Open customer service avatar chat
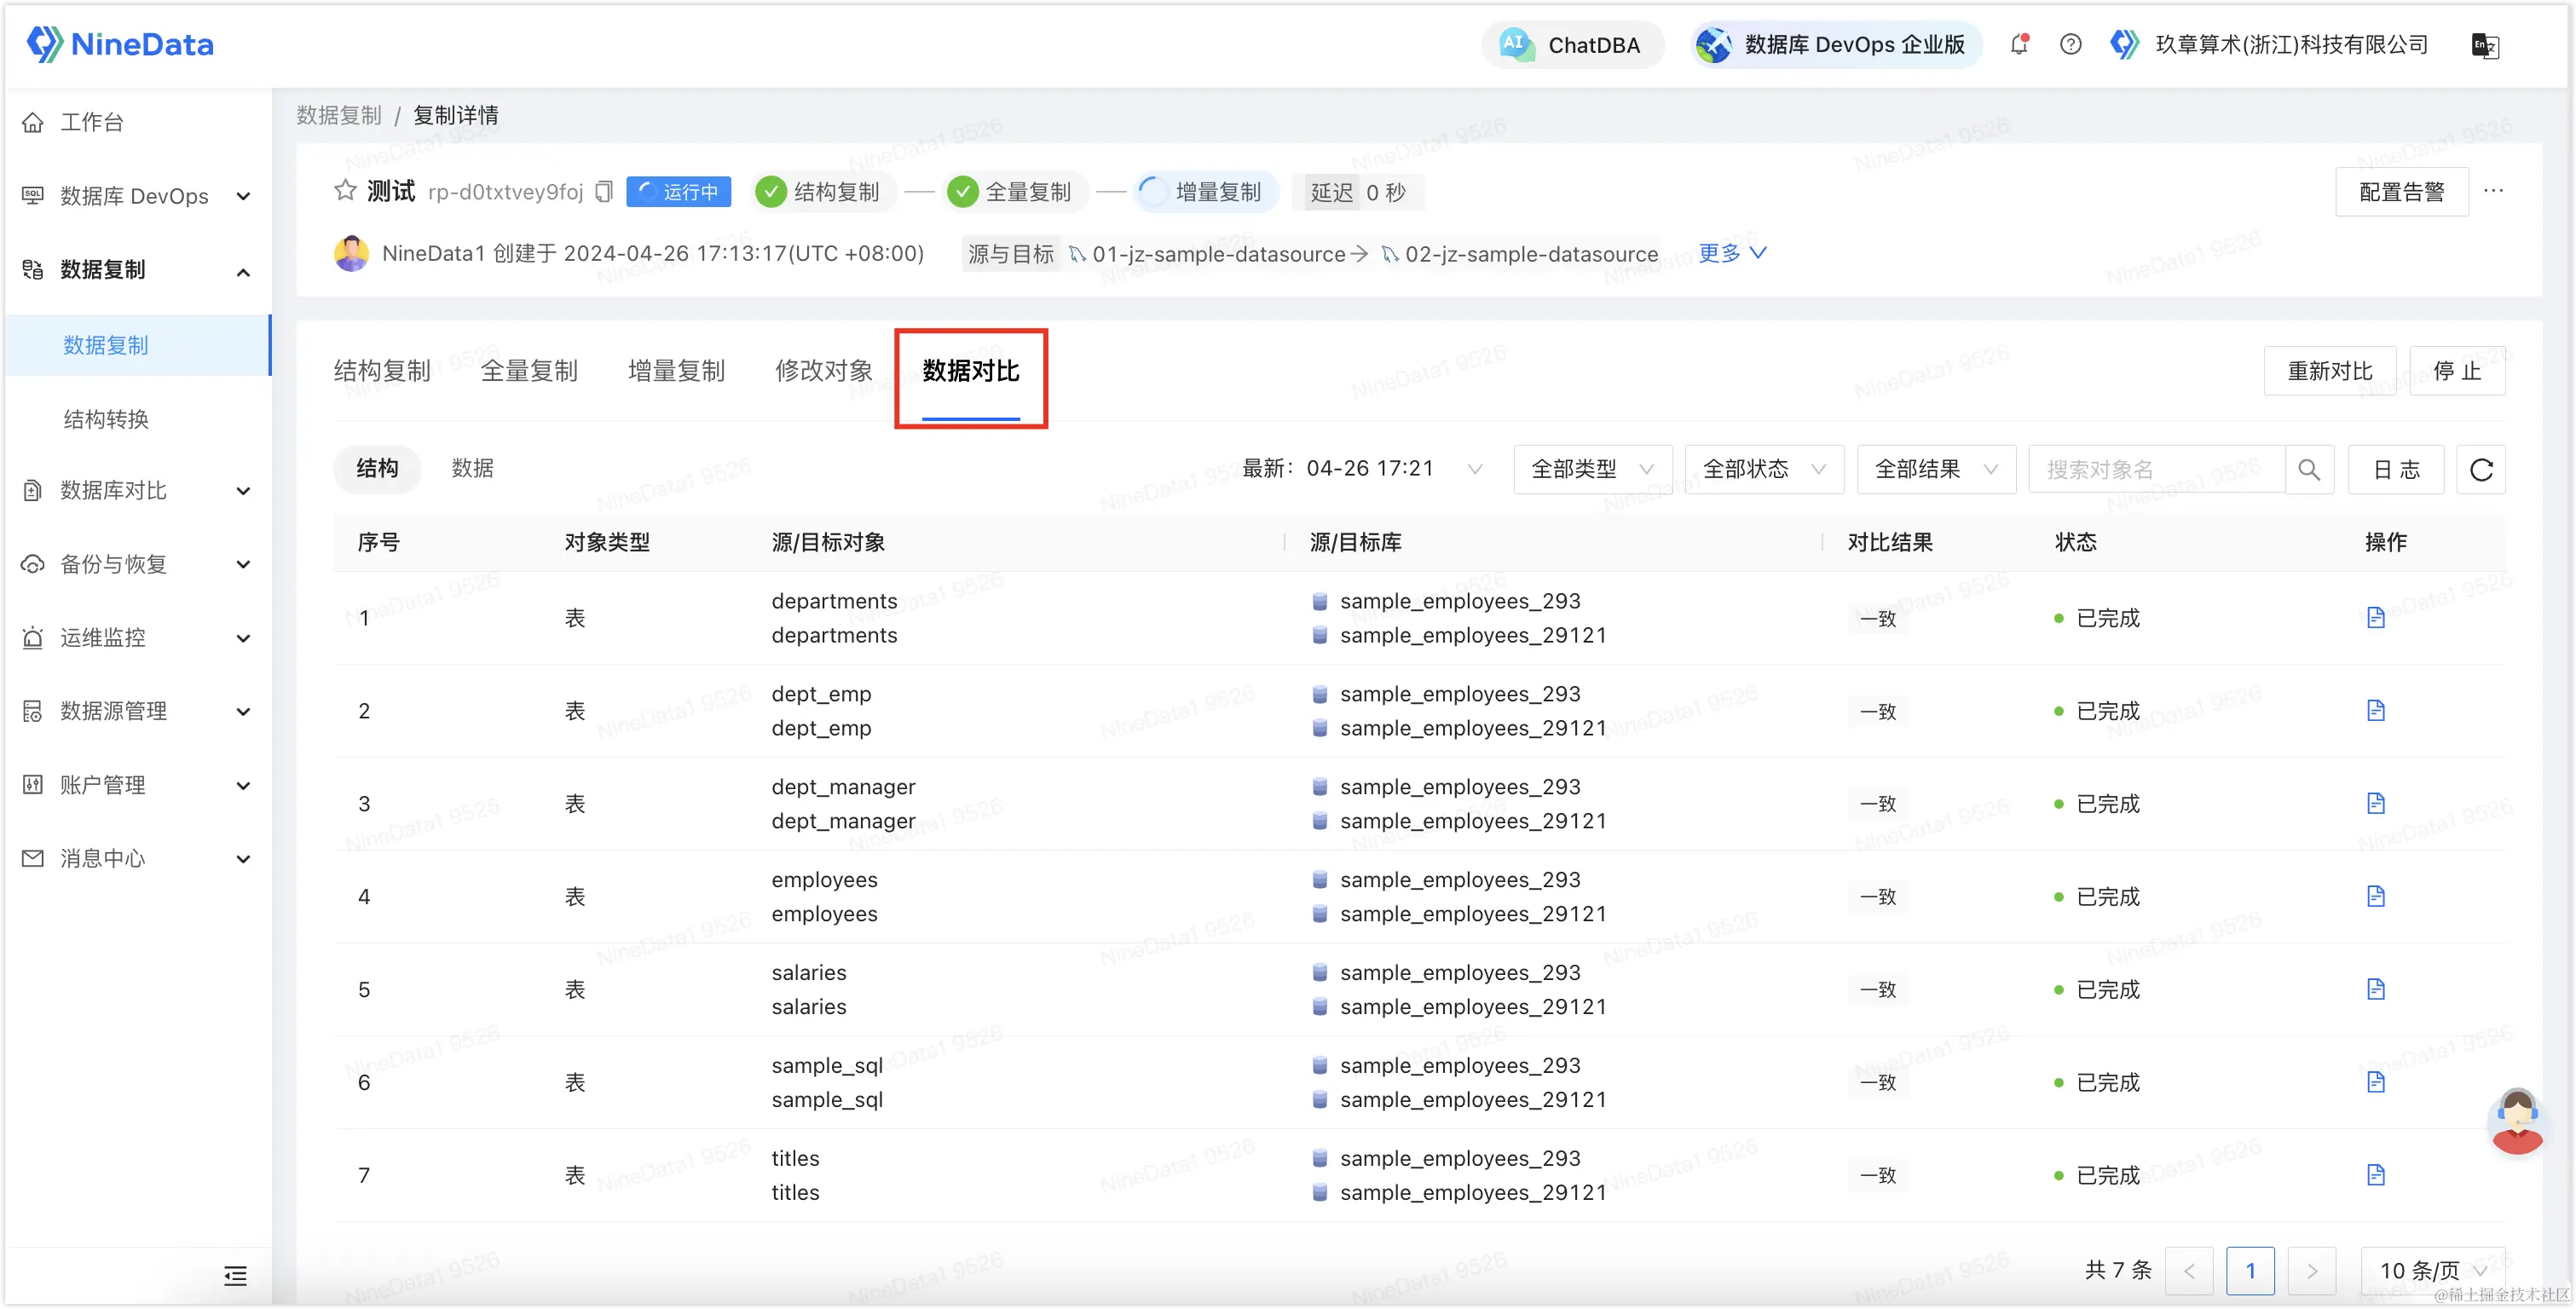The image size is (2576, 1309). pos(2516,1121)
